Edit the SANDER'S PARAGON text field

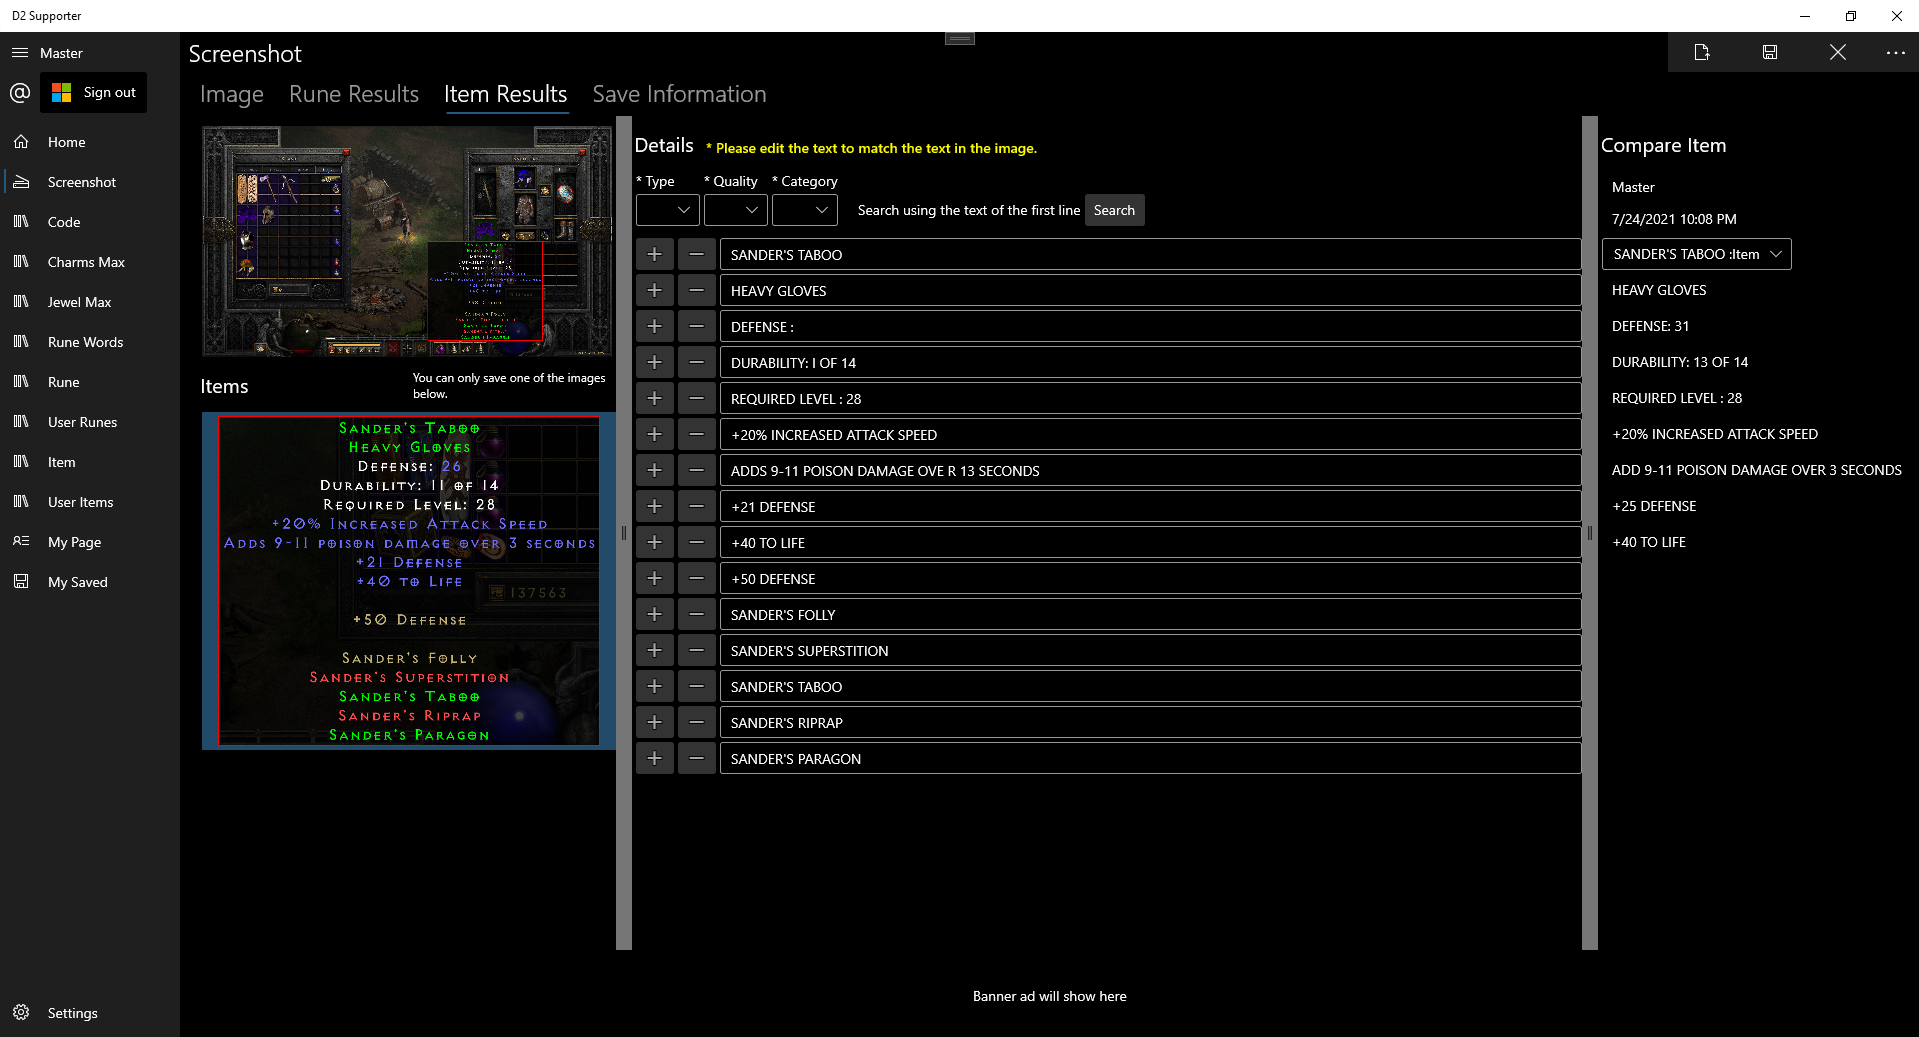[1150, 759]
